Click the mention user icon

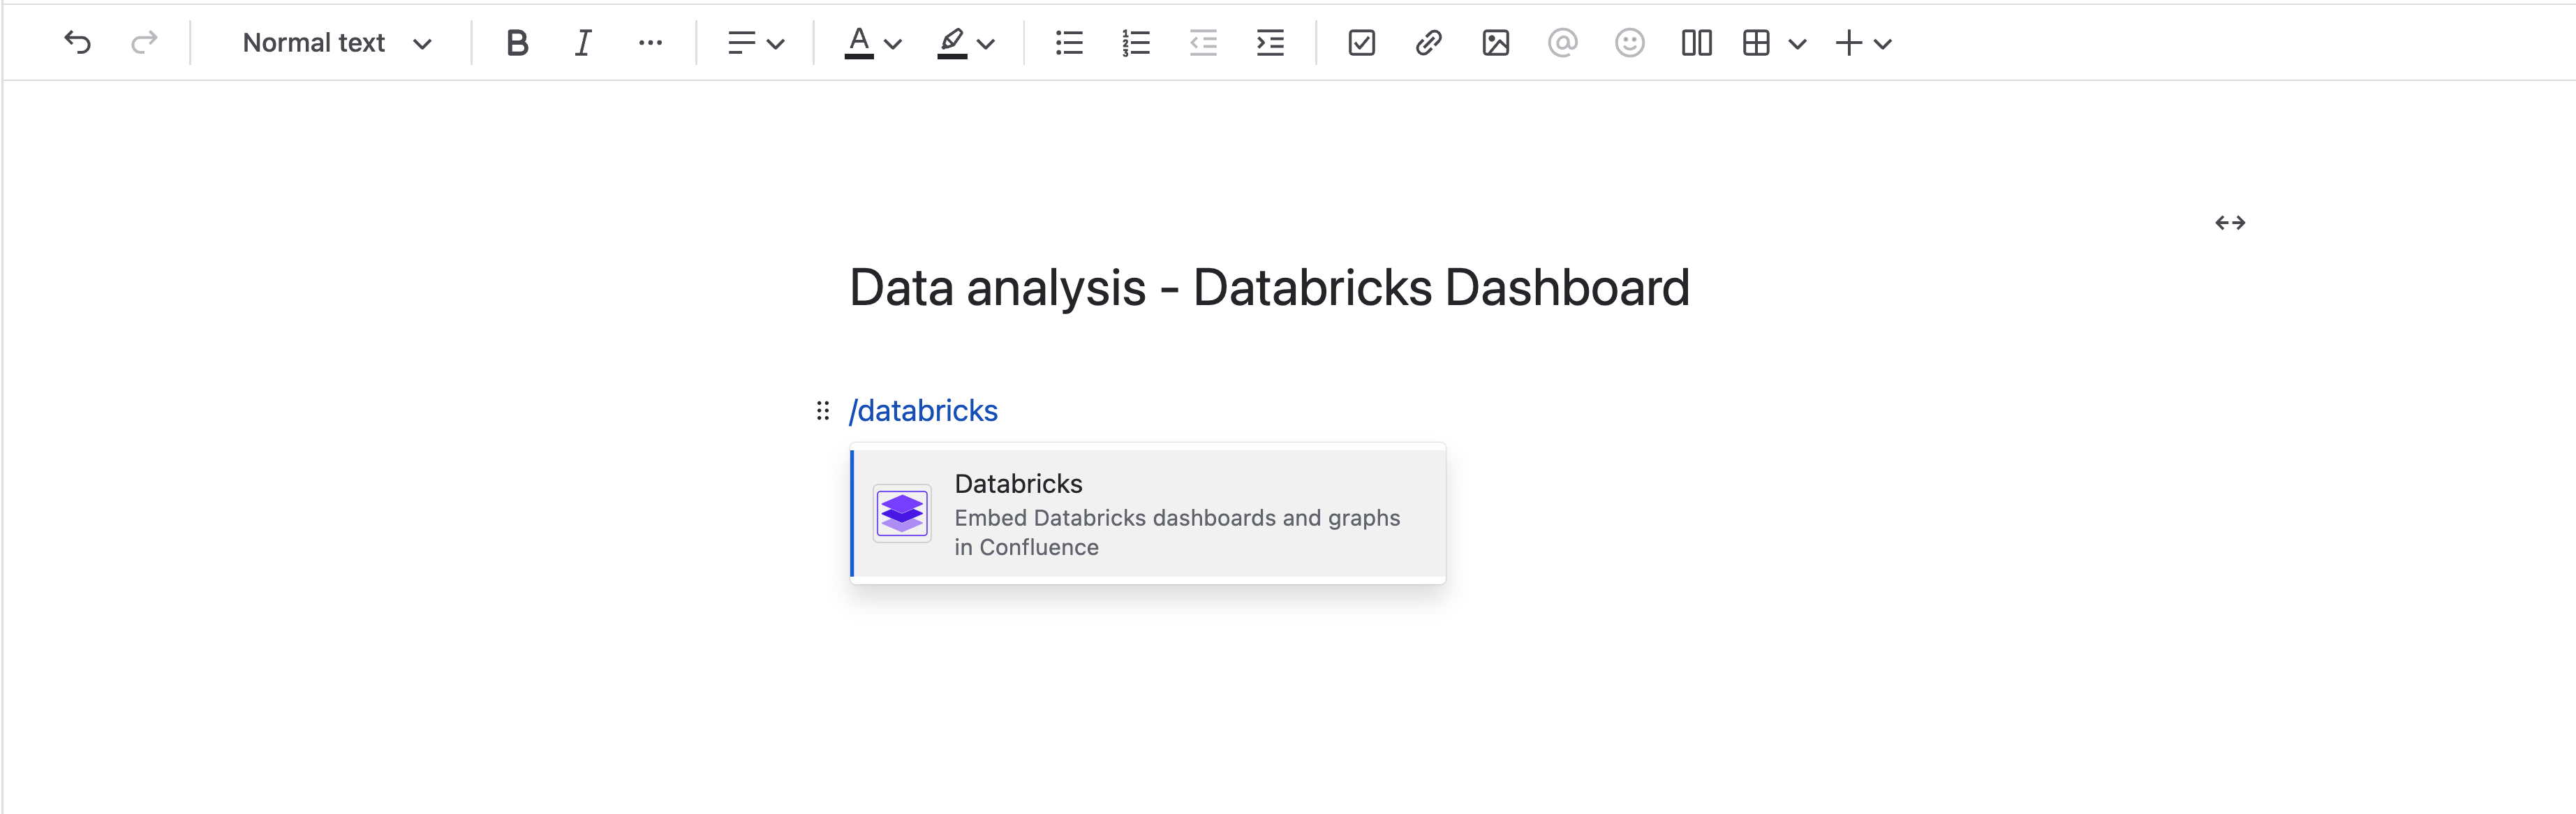(1562, 41)
